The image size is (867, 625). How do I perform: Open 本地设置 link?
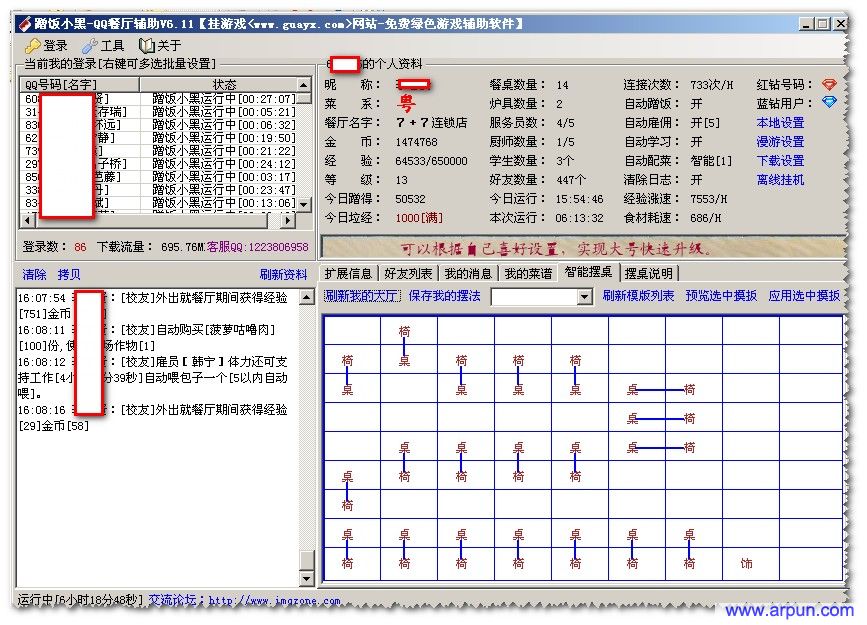[x=780, y=123]
